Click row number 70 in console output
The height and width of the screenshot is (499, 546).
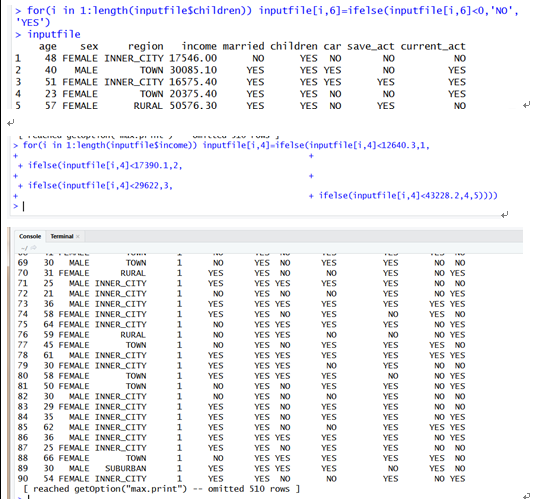tap(23, 273)
